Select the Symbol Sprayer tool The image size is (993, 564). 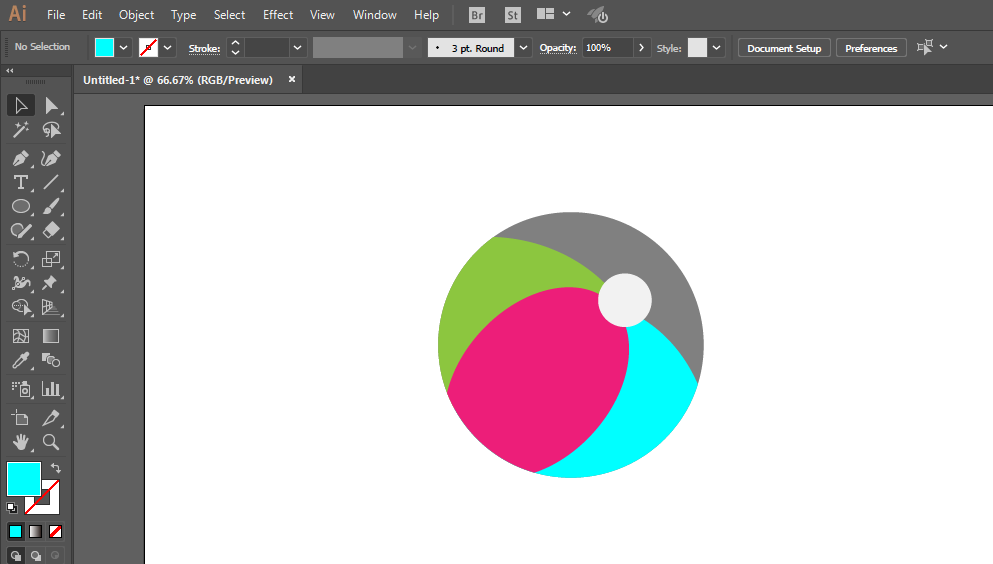pyautogui.click(x=21, y=389)
